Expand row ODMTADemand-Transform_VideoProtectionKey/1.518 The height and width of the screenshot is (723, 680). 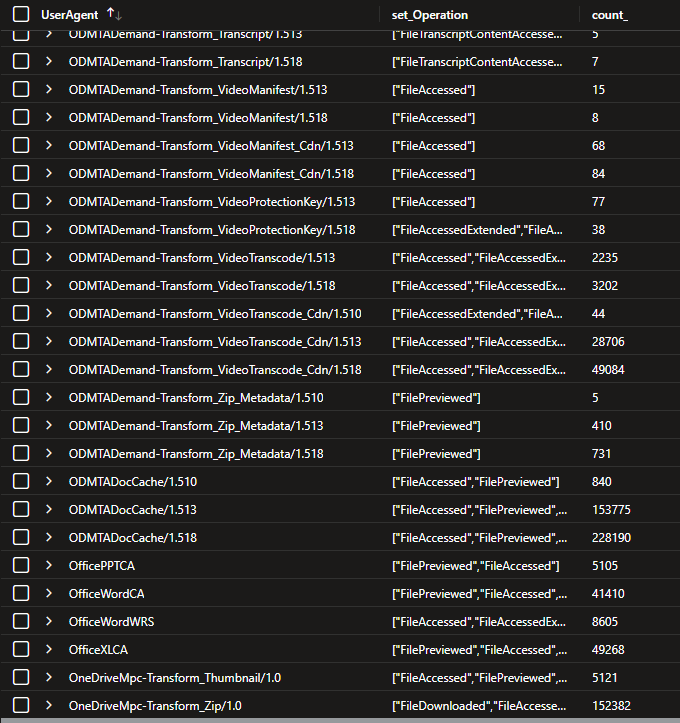(49, 230)
